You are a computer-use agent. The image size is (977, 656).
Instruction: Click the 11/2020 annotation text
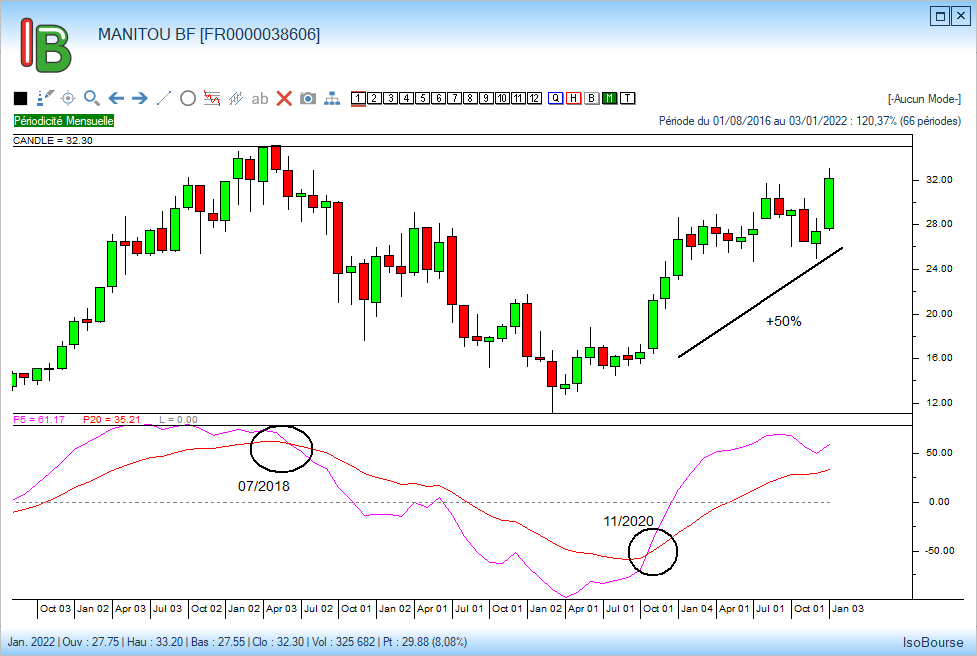click(628, 521)
